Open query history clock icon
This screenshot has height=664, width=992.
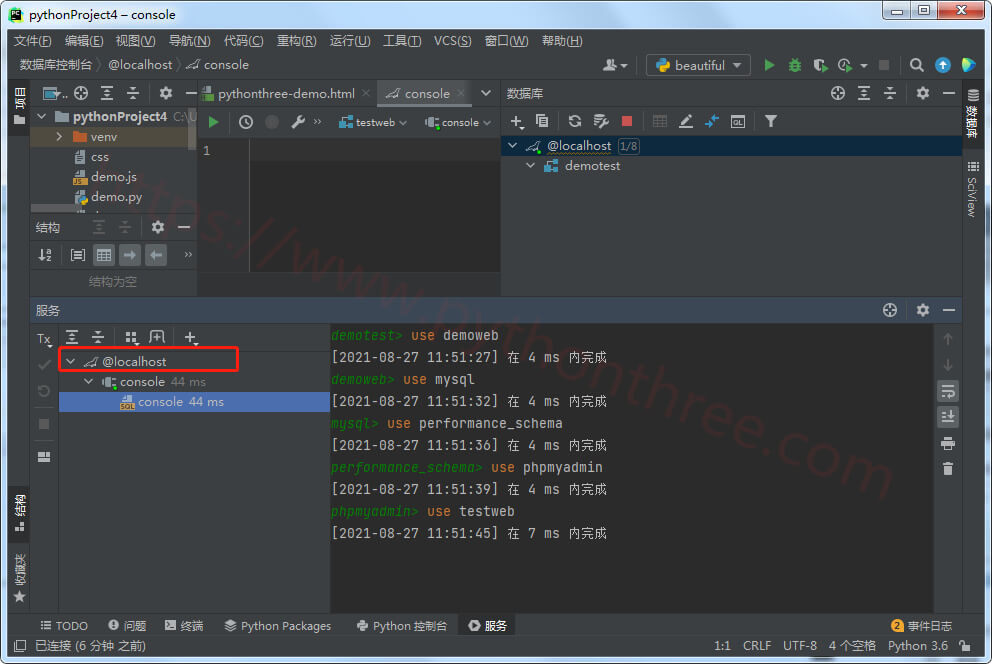click(x=245, y=122)
